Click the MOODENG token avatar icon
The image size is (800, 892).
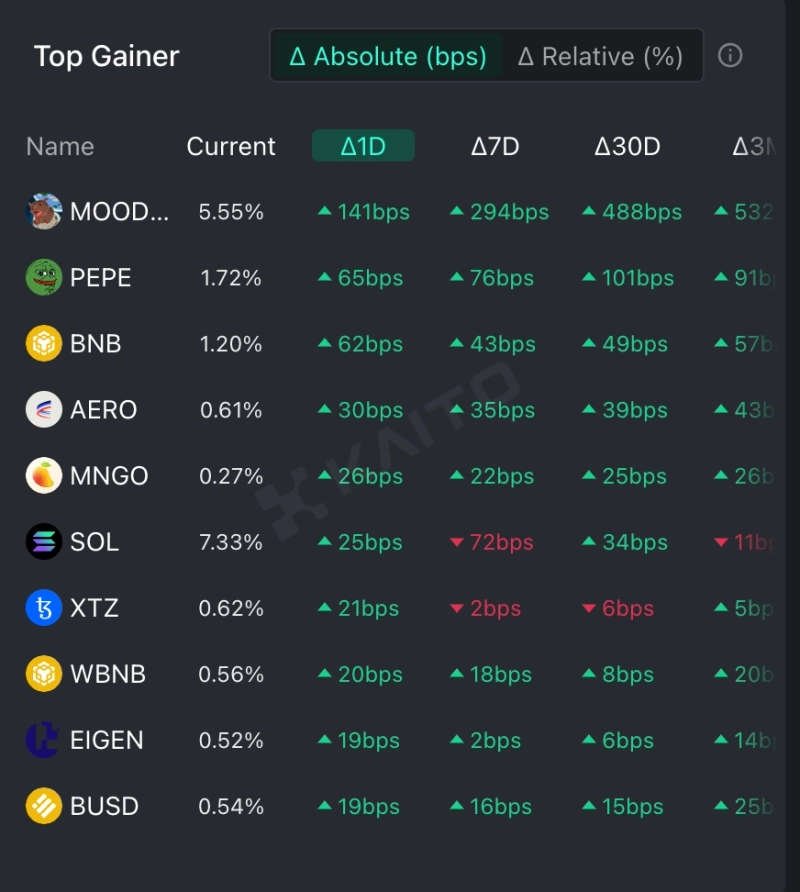pyautogui.click(x=44, y=212)
